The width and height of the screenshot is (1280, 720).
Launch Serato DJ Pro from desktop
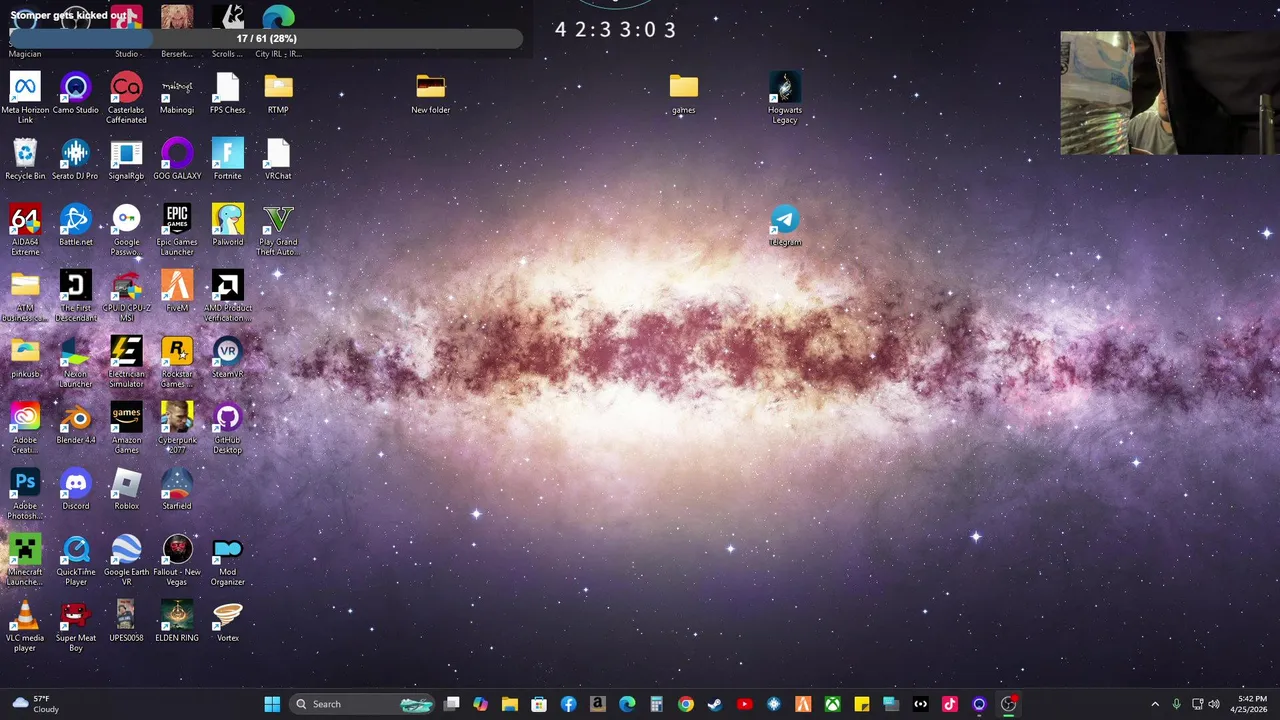coord(75,160)
